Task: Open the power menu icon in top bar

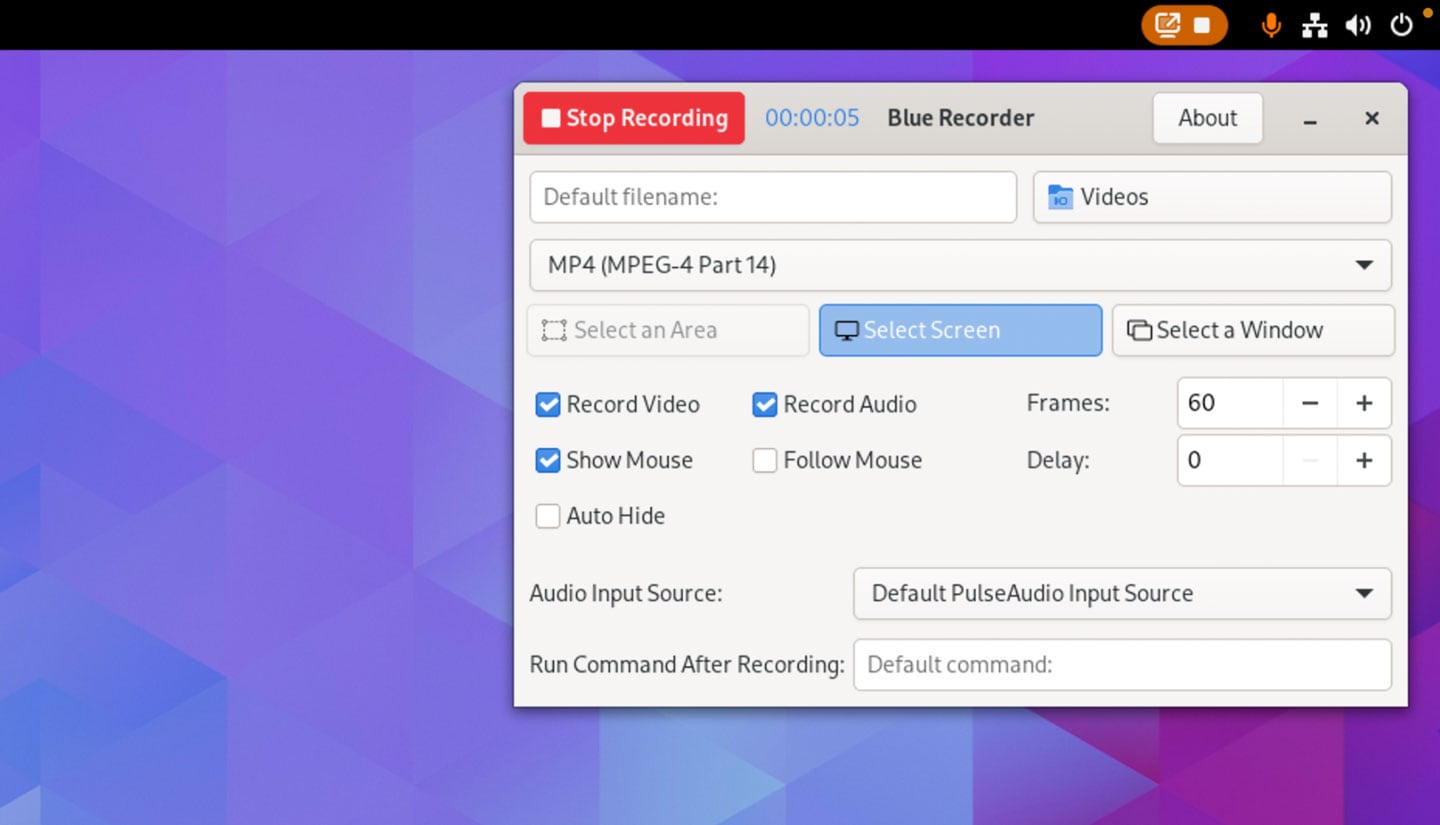Action: [x=1402, y=25]
